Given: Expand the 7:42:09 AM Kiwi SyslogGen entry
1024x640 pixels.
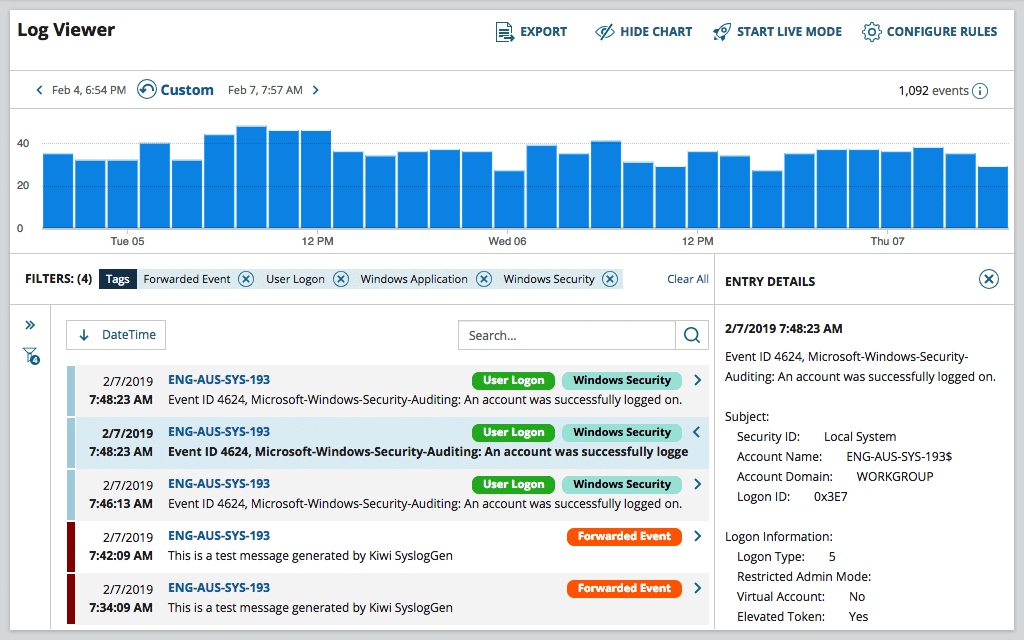Looking at the screenshot, I should click(698, 536).
